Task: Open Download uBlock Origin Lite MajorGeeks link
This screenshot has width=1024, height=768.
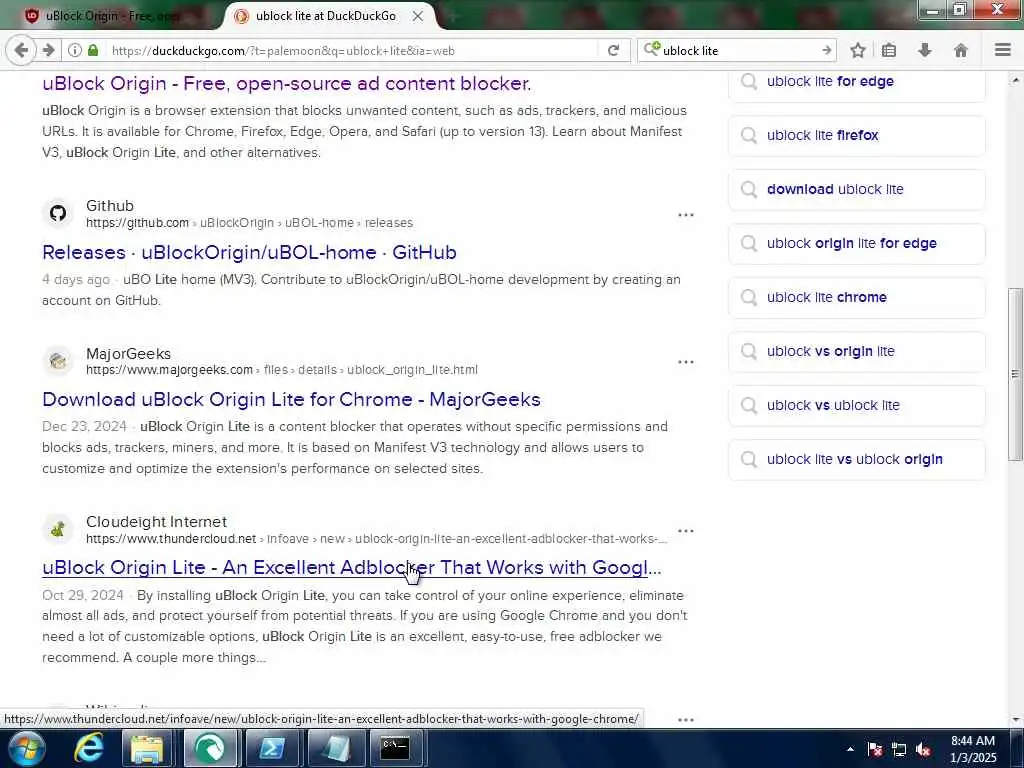Action: pos(291,399)
